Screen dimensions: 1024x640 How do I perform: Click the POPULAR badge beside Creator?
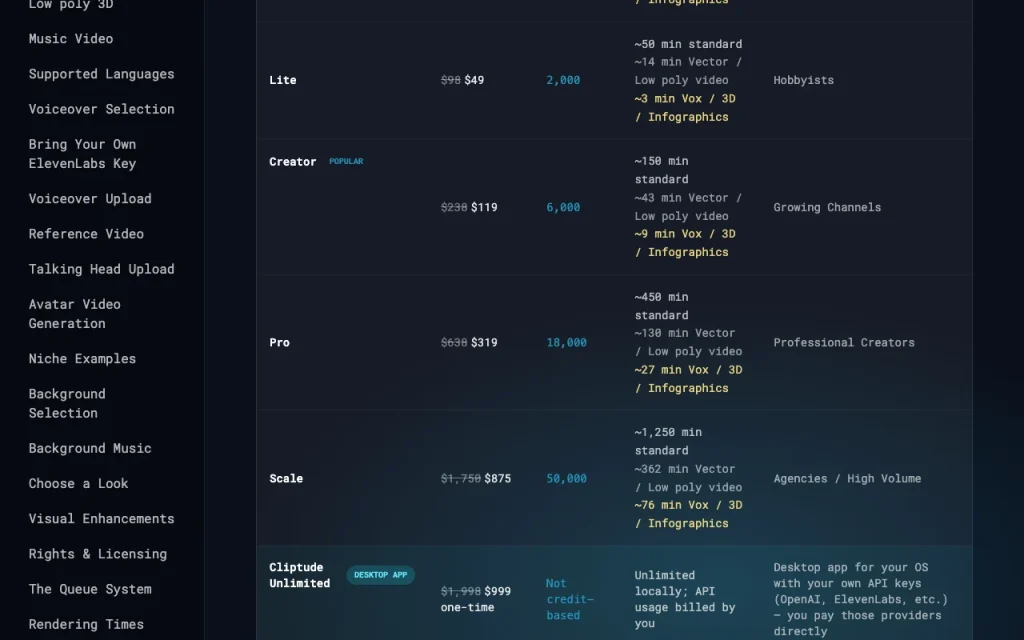(346, 161)
